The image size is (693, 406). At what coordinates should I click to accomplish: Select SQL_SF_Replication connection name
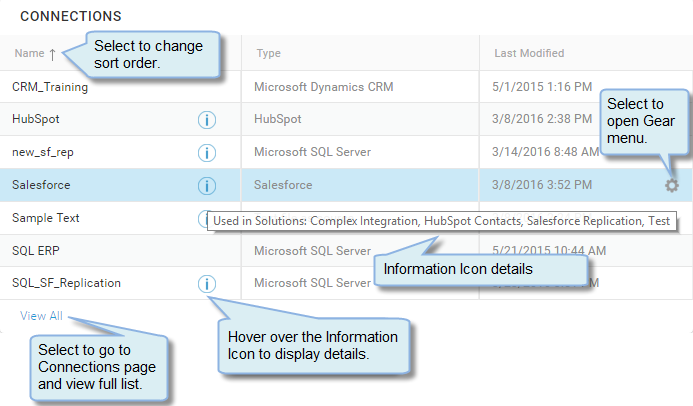pos(66,283)
